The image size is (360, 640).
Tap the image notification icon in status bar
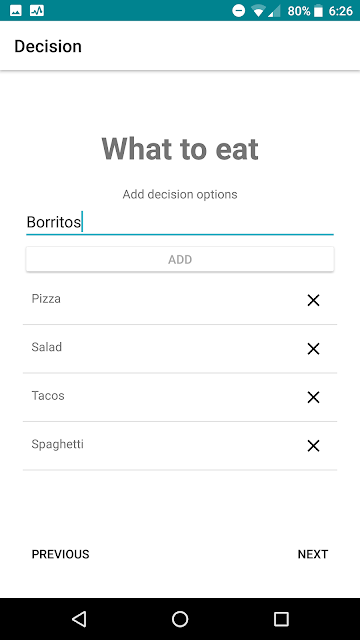point(16,11)
